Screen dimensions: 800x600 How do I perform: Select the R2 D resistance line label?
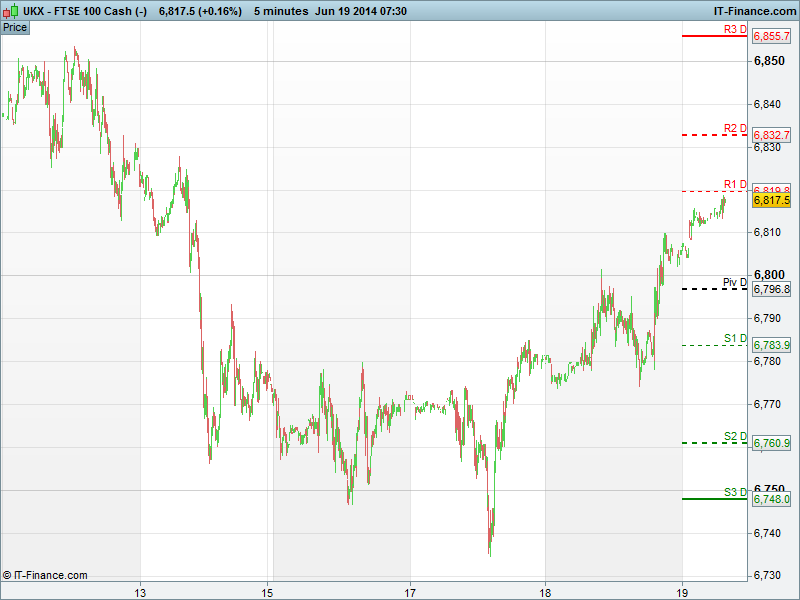pyautogui.click(x=735, y=128)
